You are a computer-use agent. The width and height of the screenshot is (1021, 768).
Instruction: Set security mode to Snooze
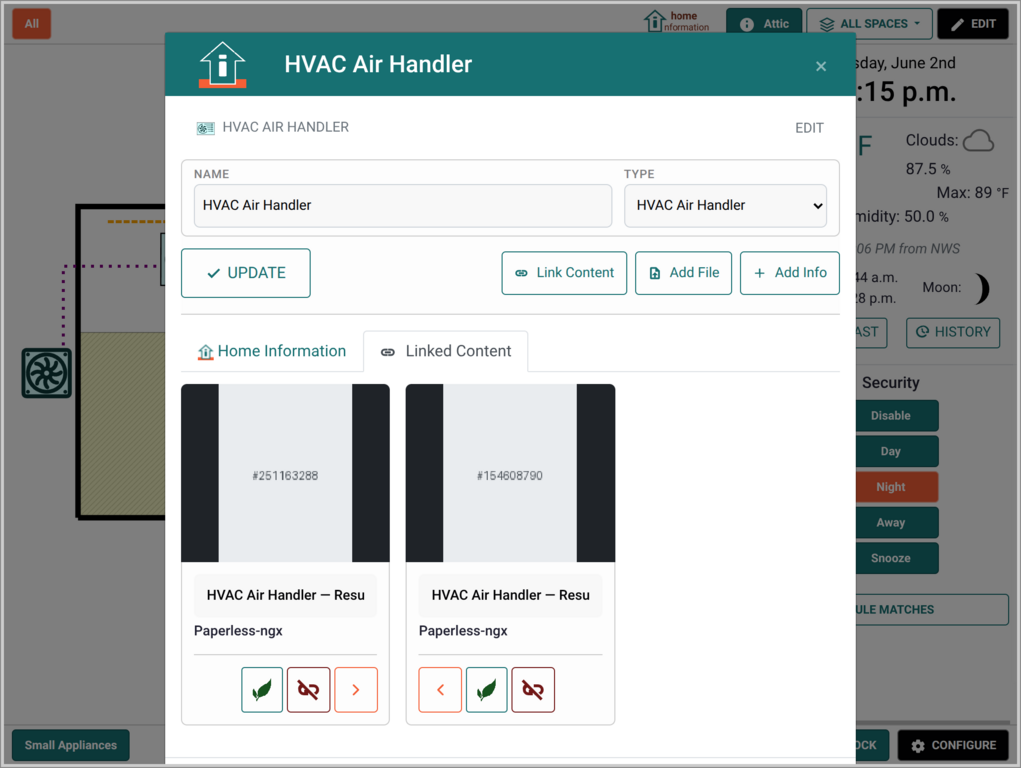[x=896, y=558]
